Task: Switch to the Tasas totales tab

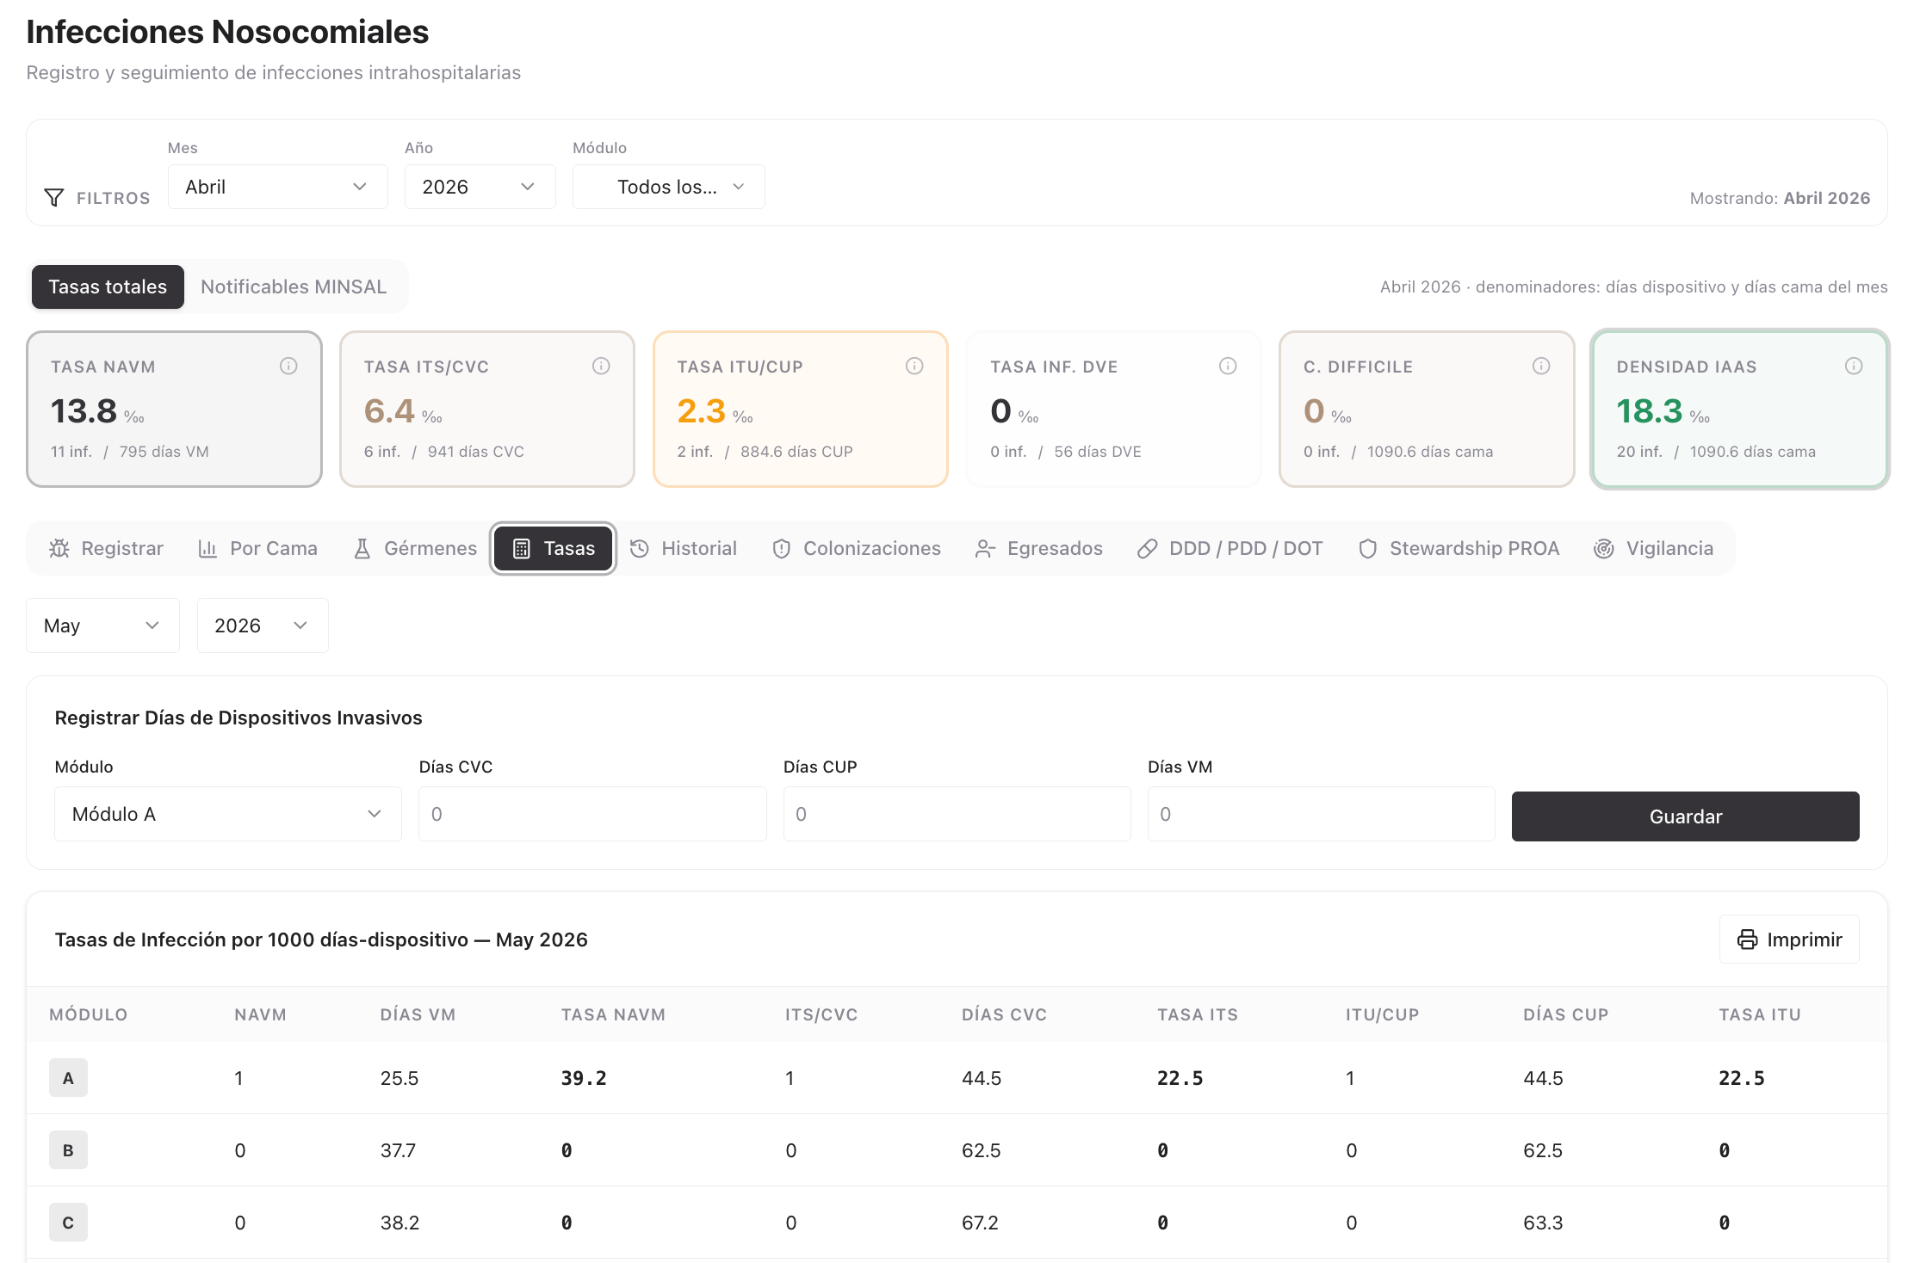Action: (x=108, y=287)
